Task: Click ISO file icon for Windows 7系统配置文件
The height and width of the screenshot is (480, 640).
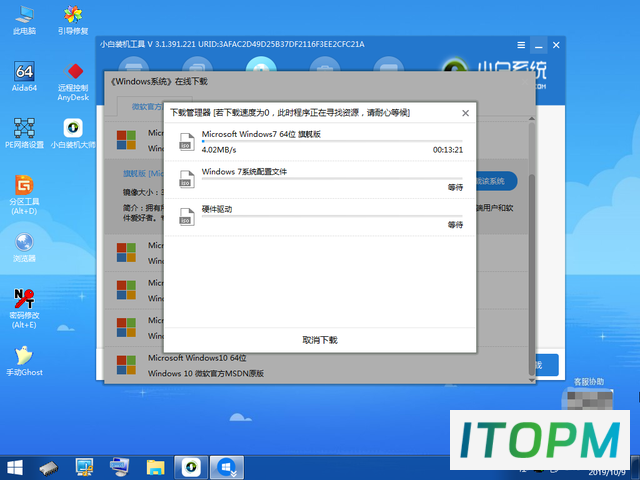Action: tap(187, 179)
